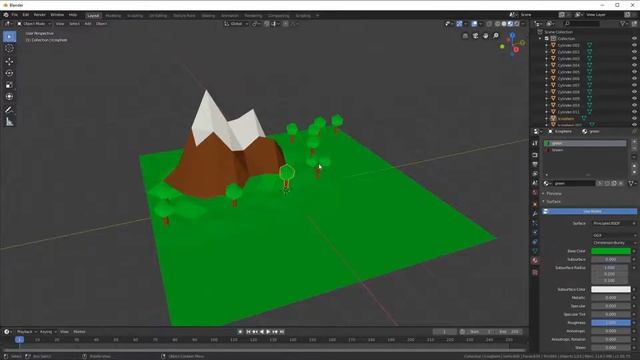Open the Output properties tab
Viewport: 640px width, 360px height.
coord(535,164)
